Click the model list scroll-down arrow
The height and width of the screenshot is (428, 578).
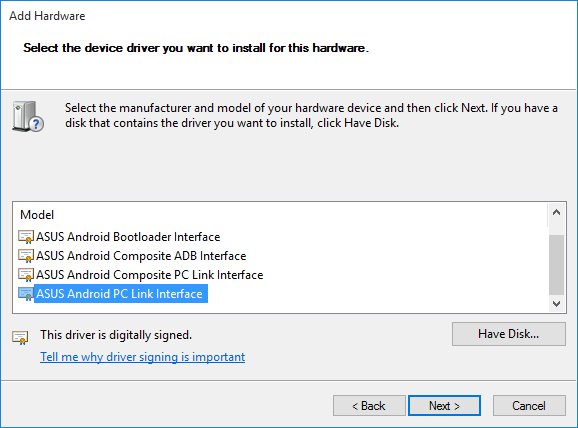point(557,304)
